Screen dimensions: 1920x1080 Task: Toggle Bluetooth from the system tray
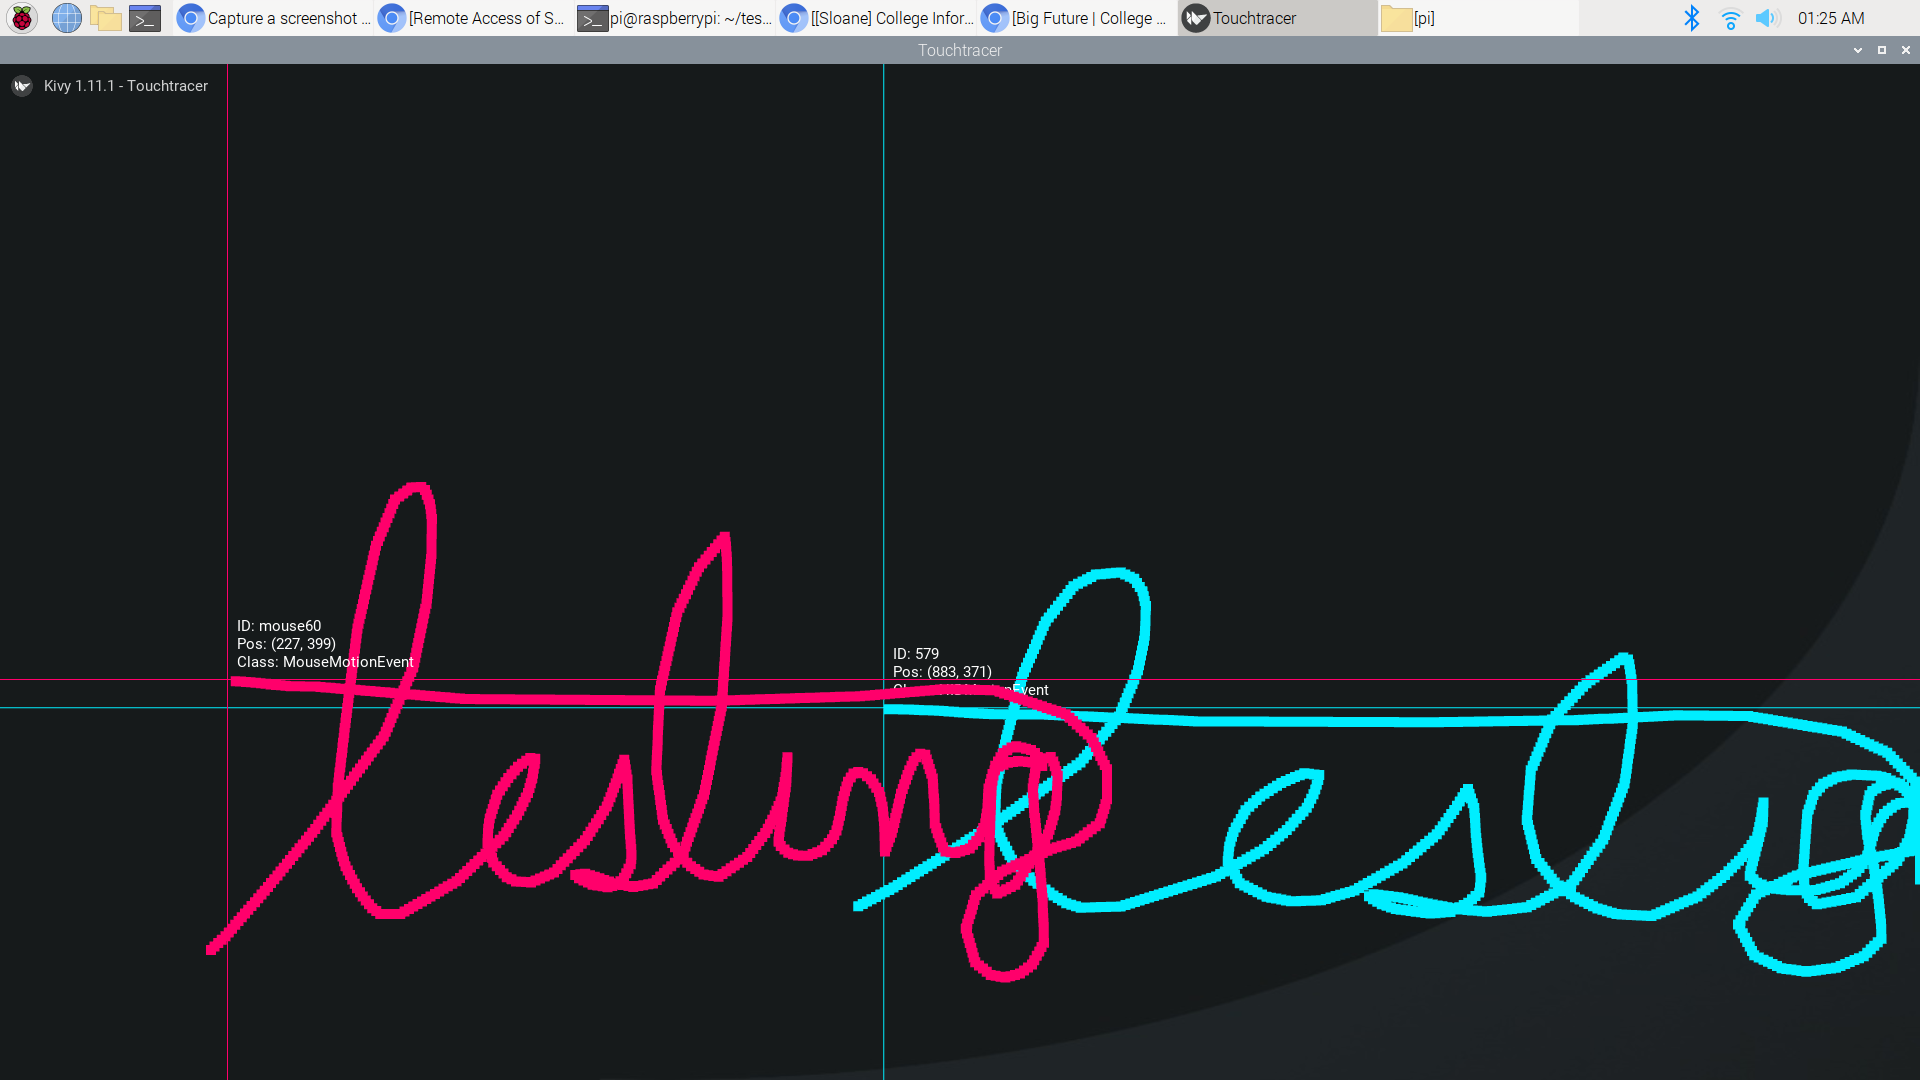tap(1692, 17)
